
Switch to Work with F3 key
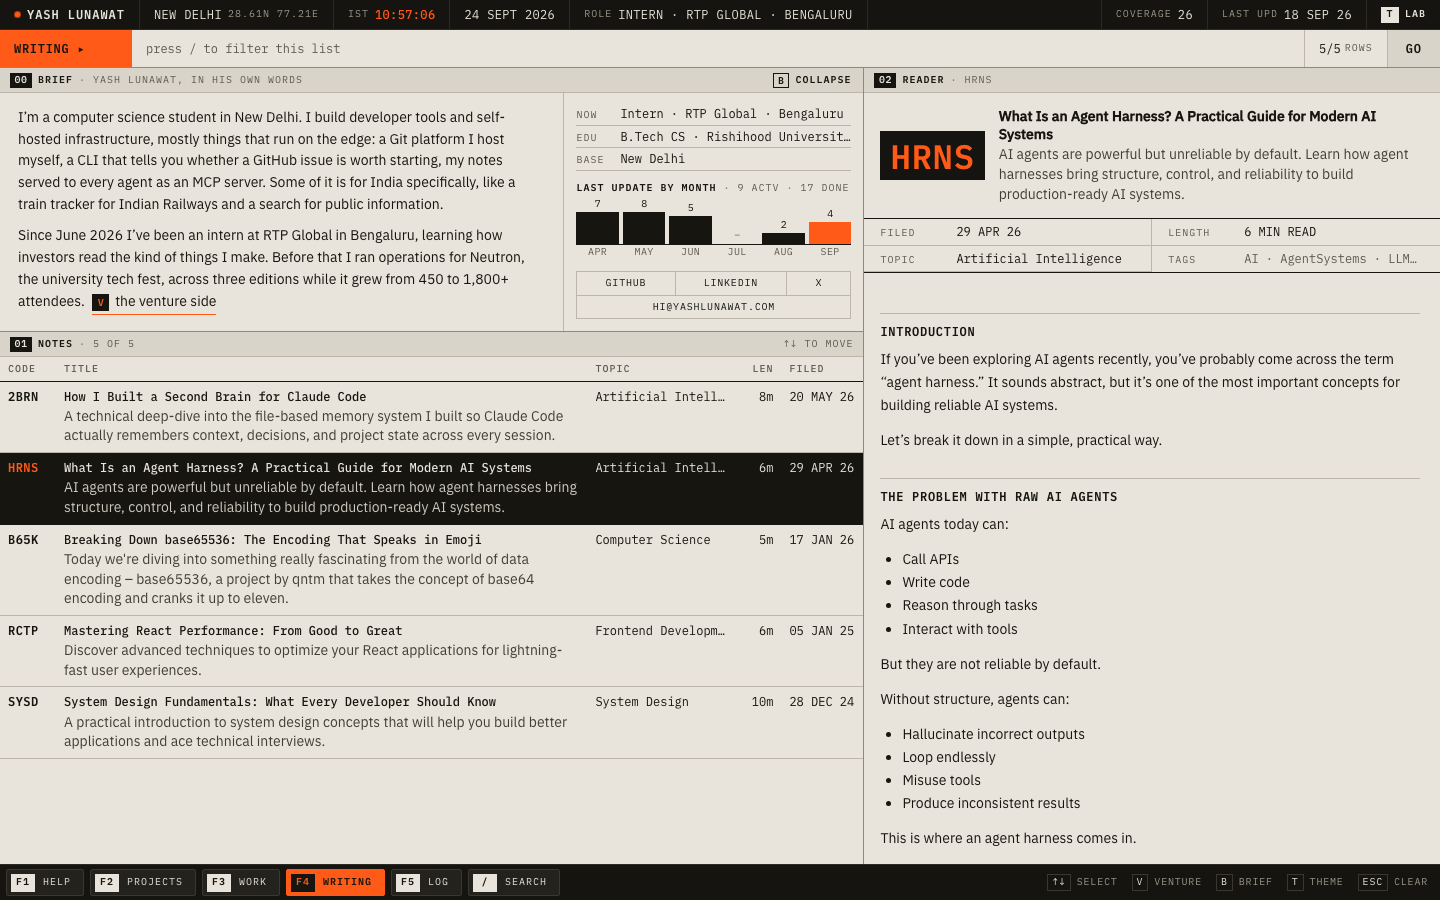241,882
